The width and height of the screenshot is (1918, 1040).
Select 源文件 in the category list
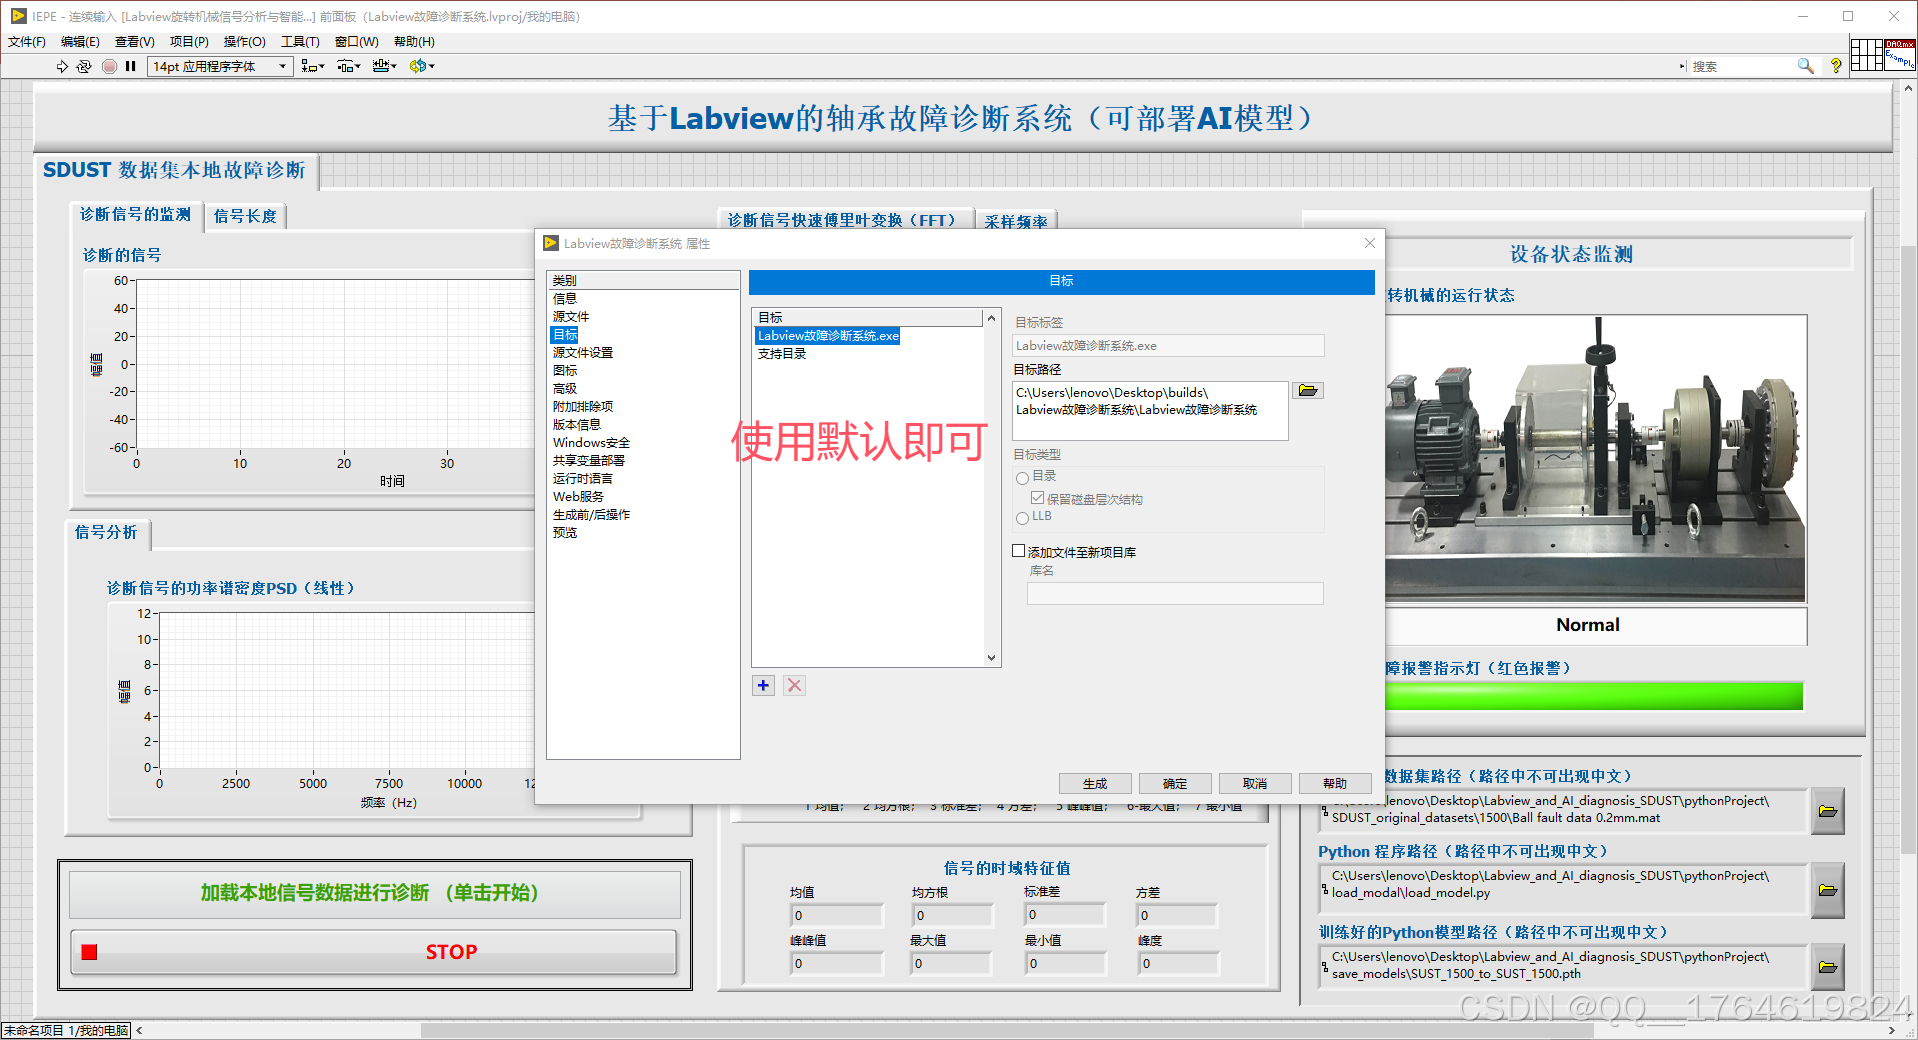click(571, 316)
